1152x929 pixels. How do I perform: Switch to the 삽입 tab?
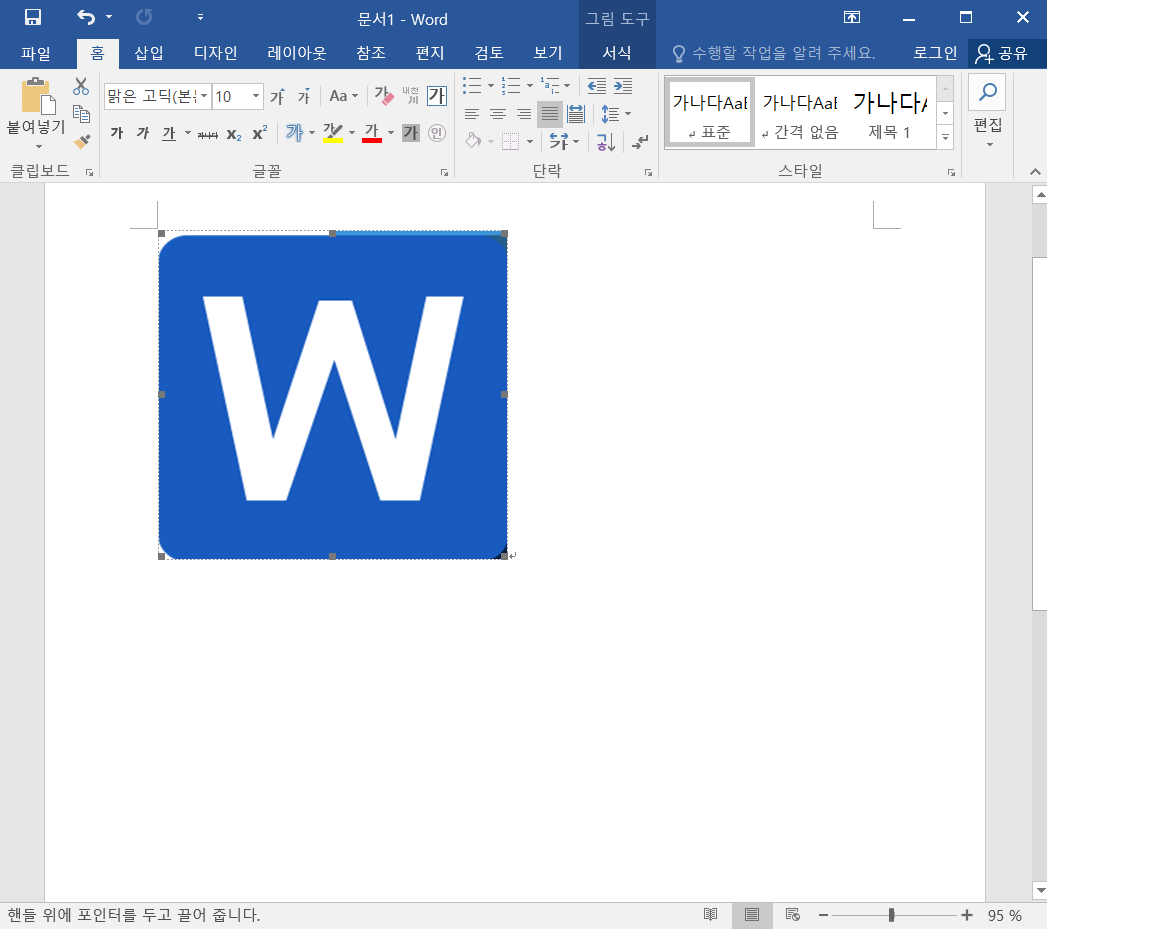coord(148,53)
